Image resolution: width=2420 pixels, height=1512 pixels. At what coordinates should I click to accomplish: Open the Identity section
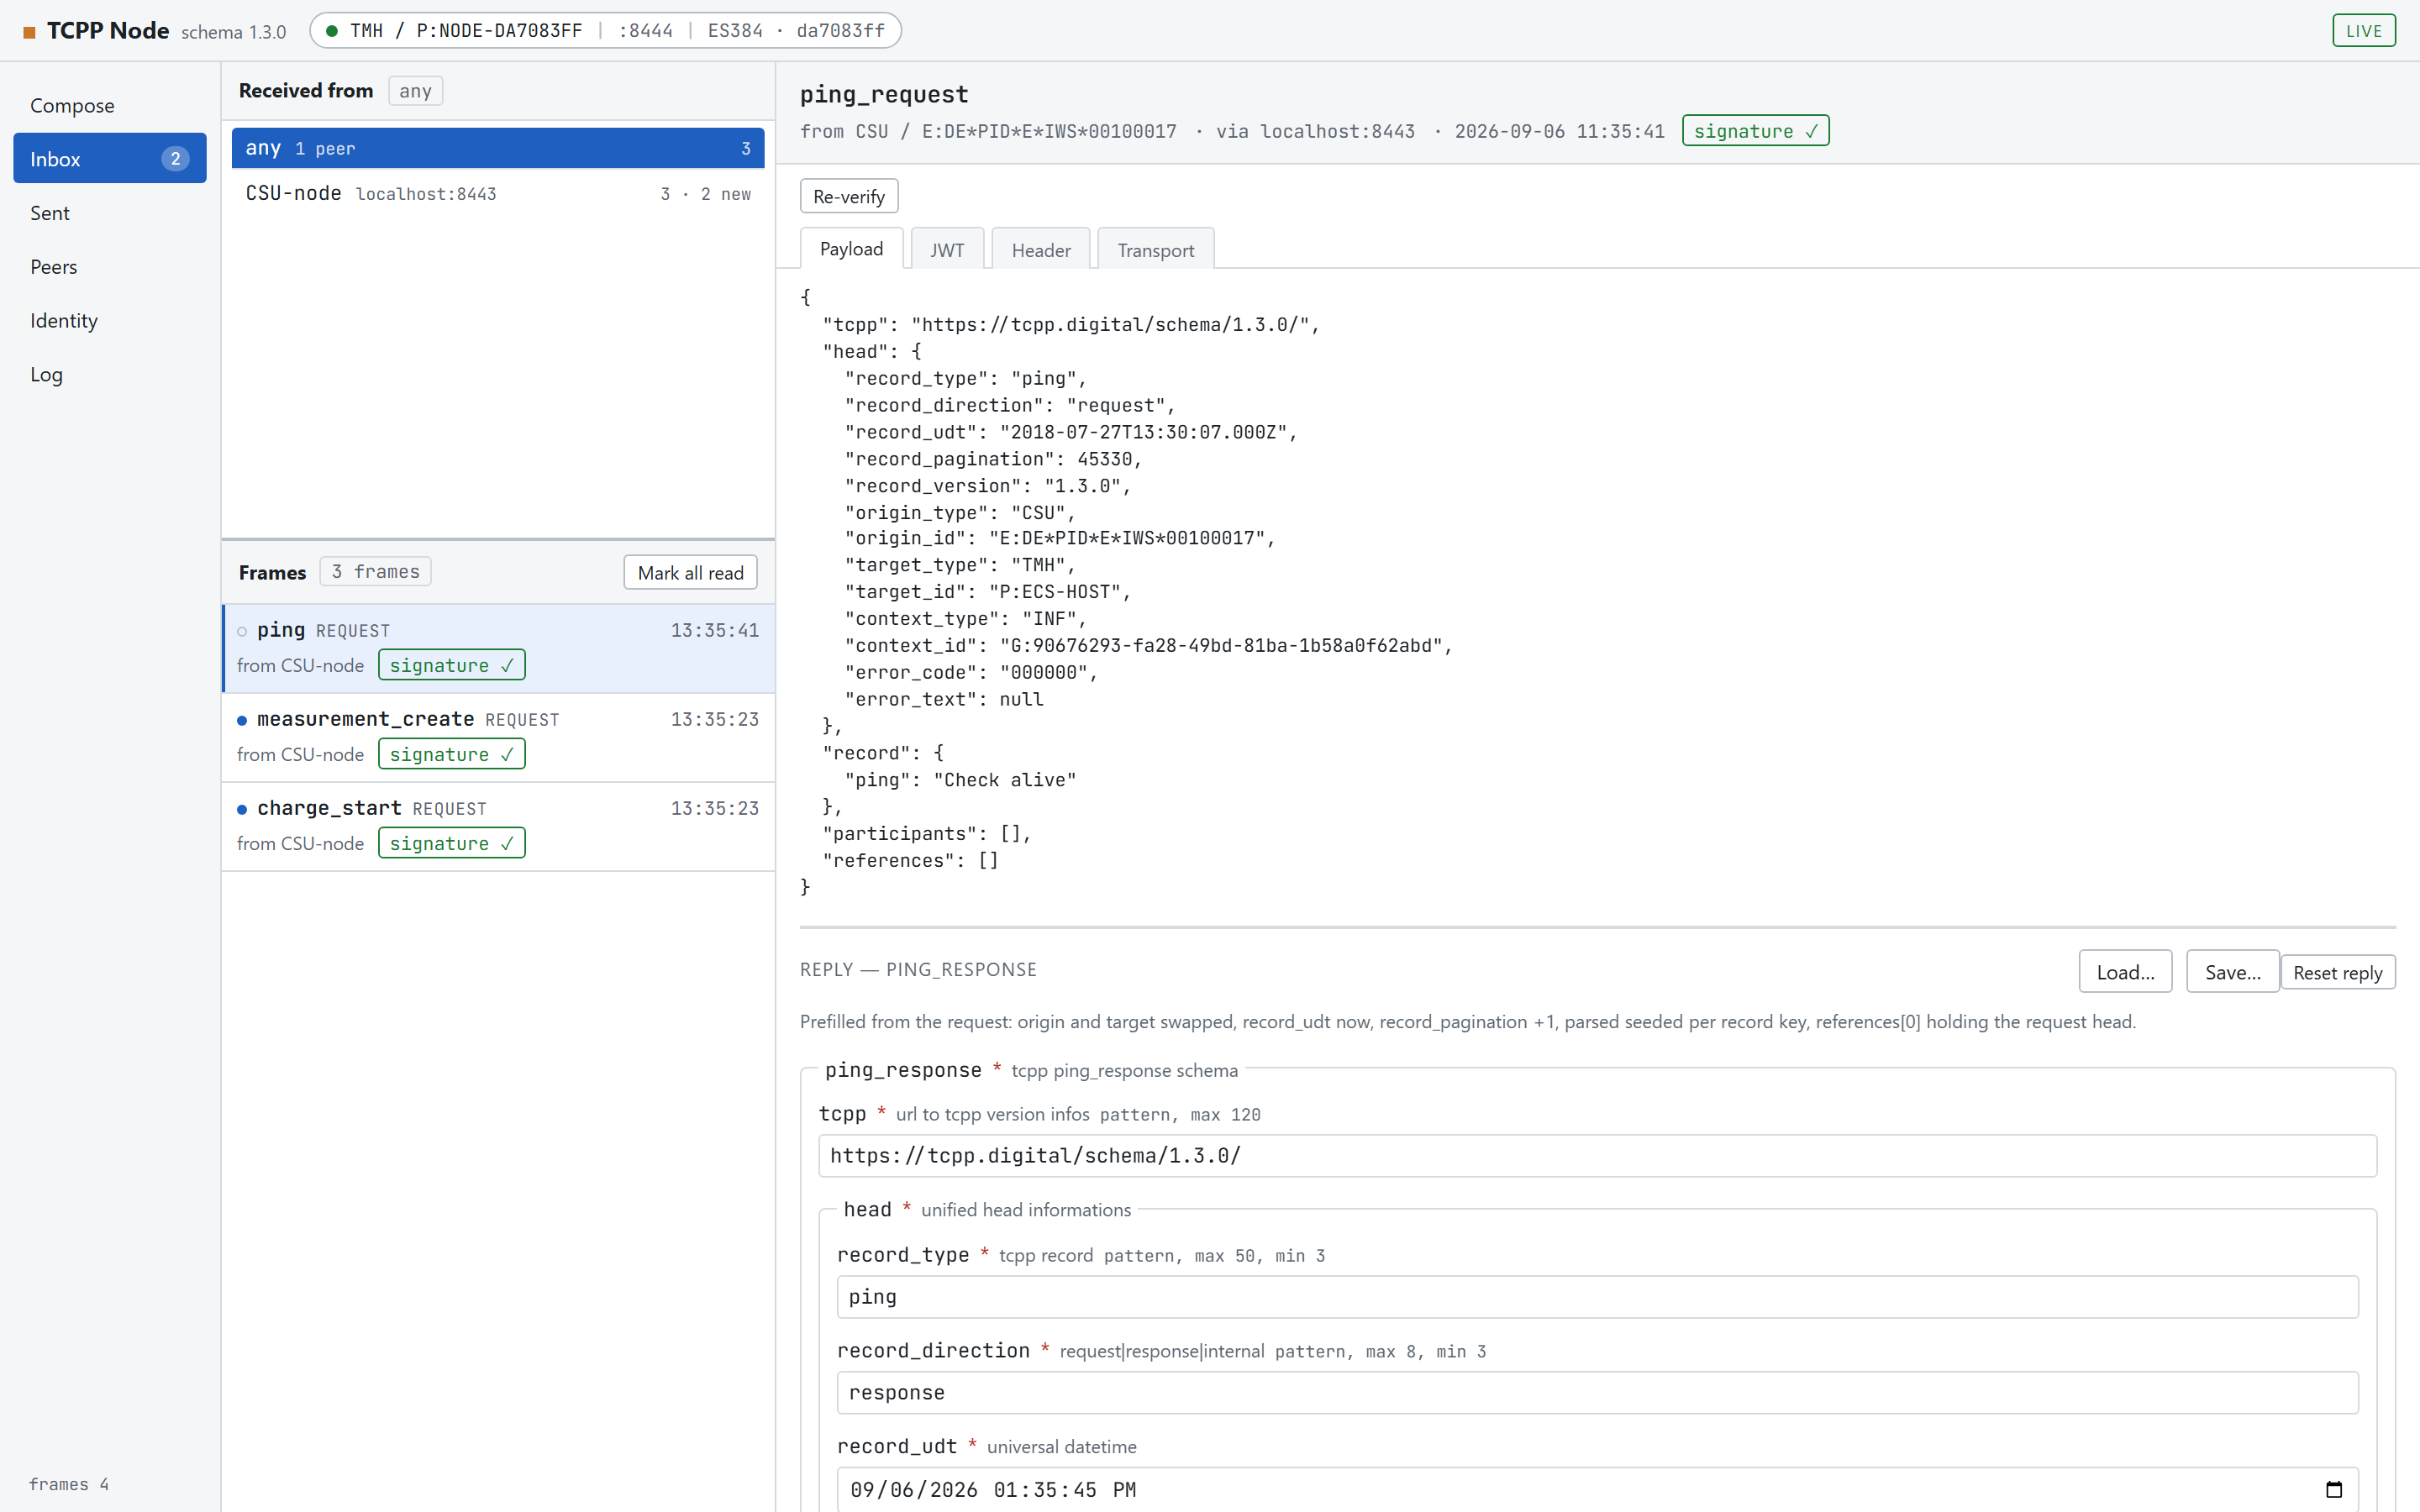pos(110,320)
